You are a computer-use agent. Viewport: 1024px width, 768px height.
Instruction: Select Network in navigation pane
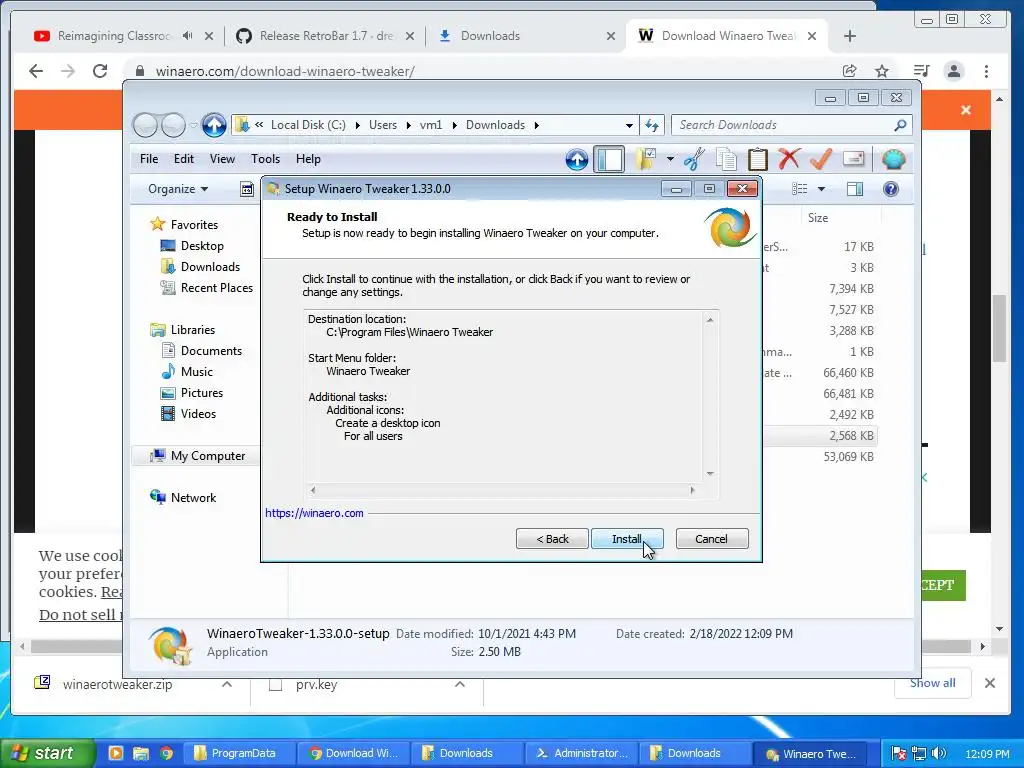coord(193,498)
